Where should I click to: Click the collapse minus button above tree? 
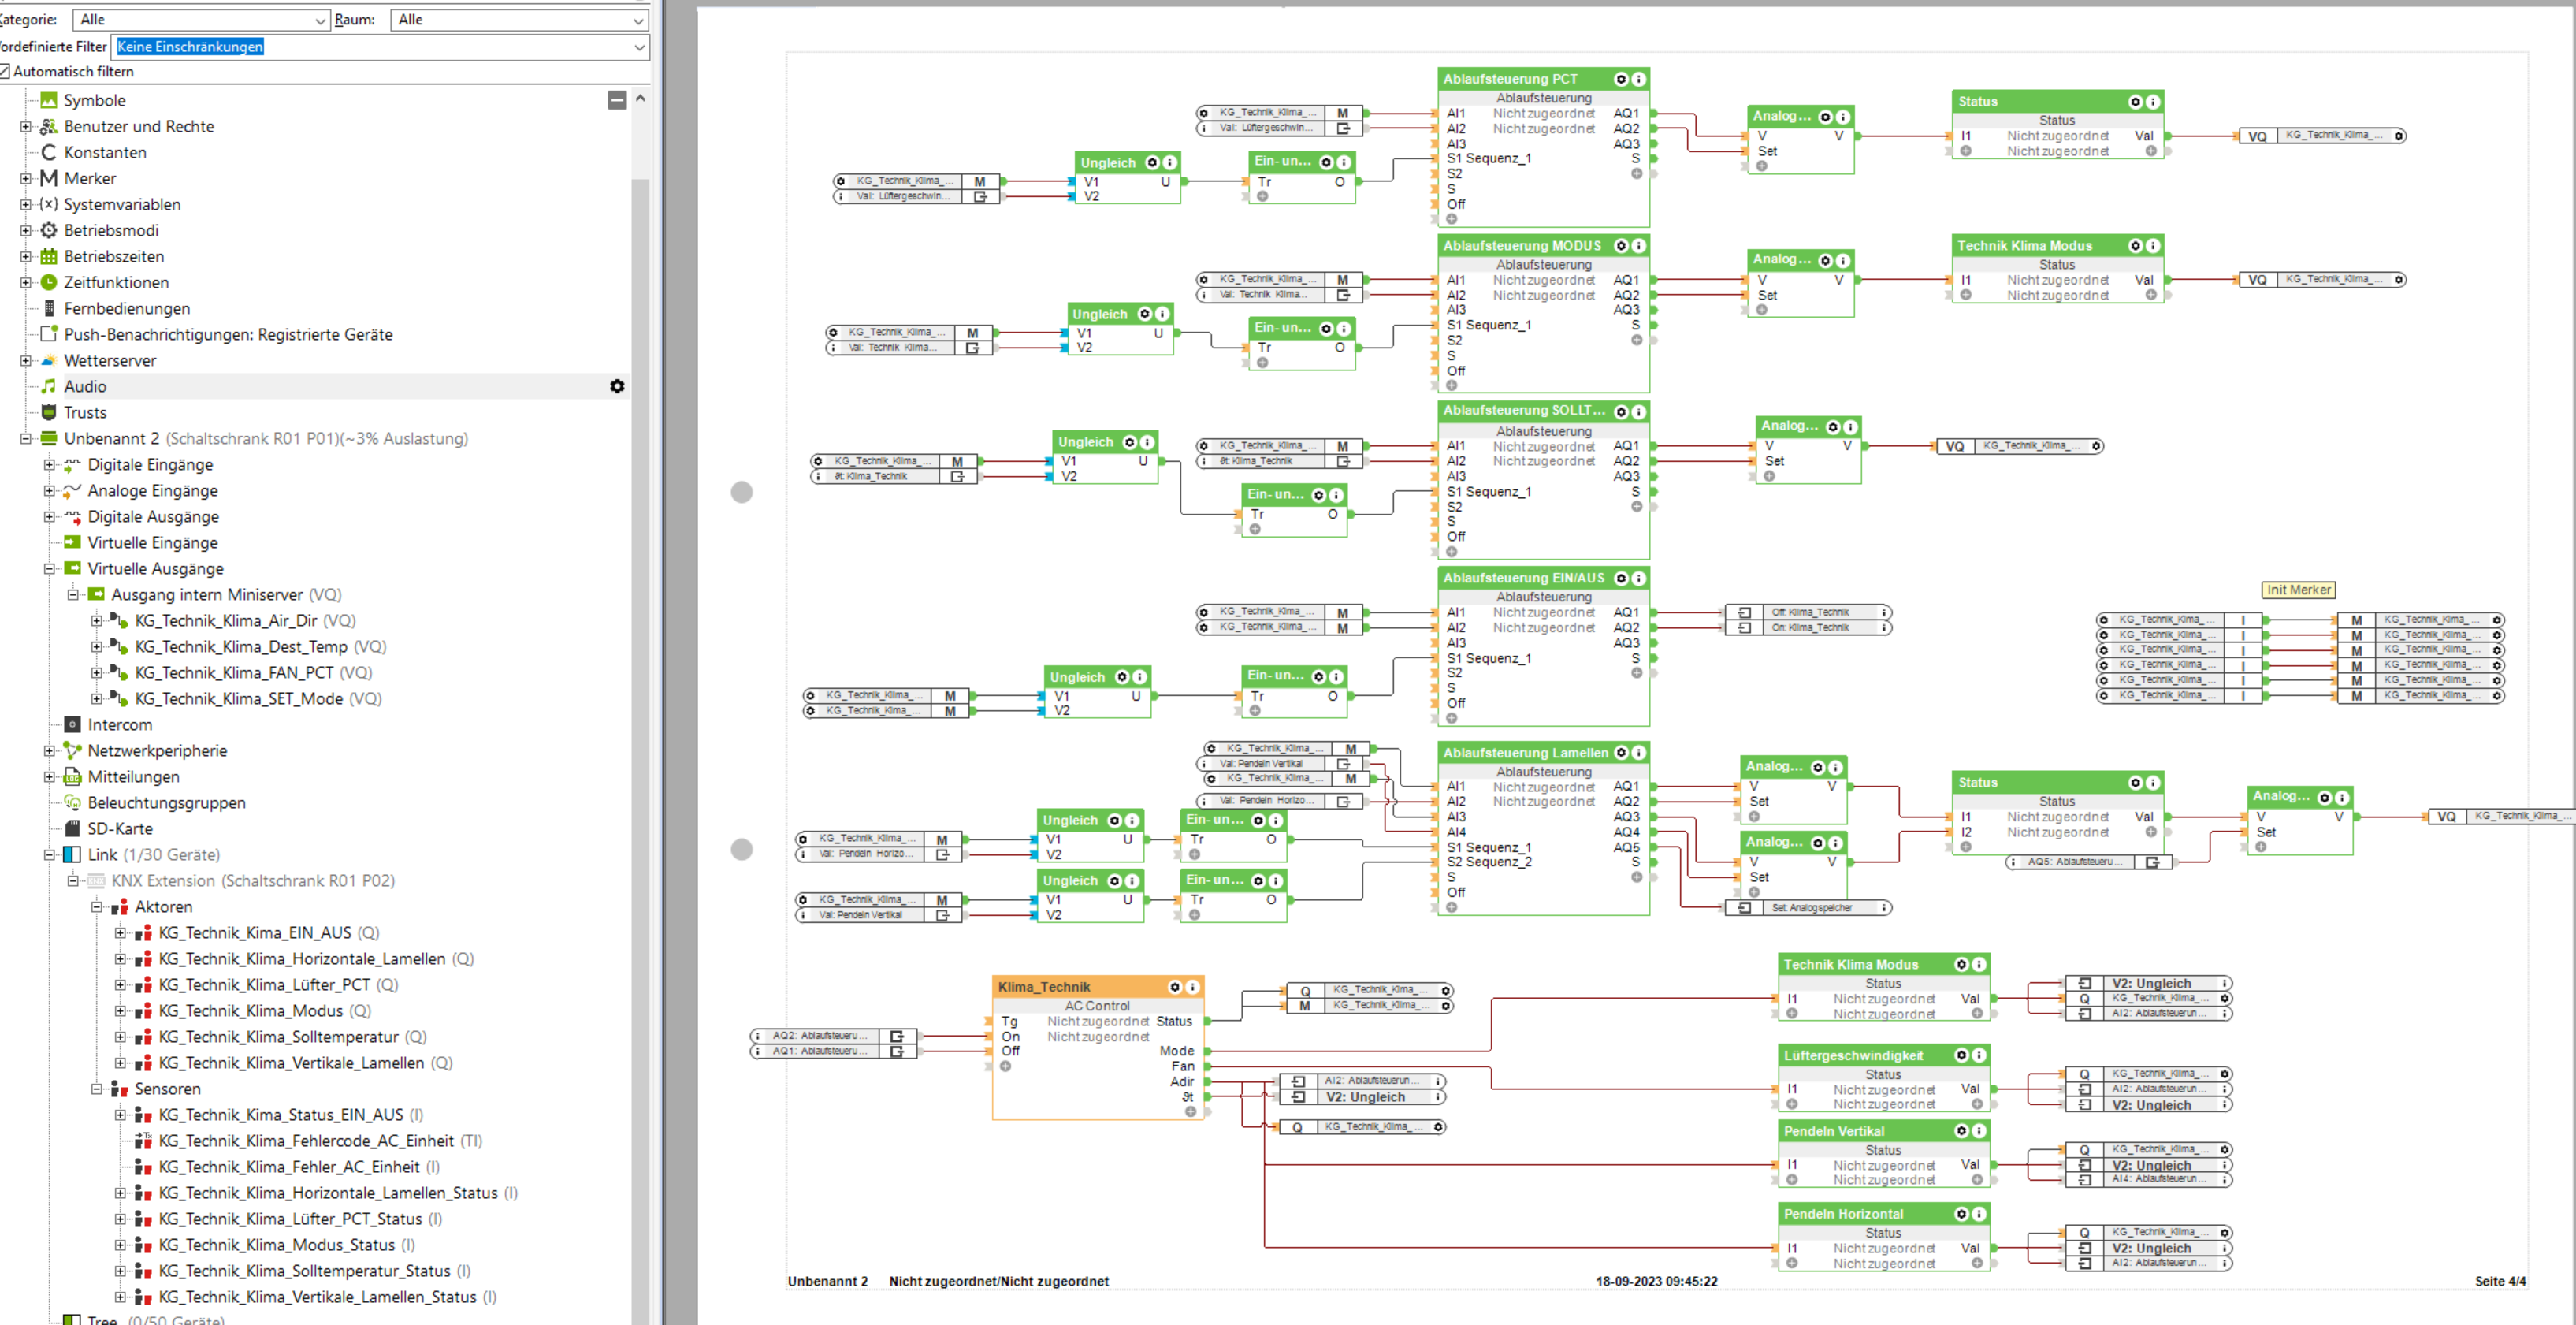click(617, 100)
